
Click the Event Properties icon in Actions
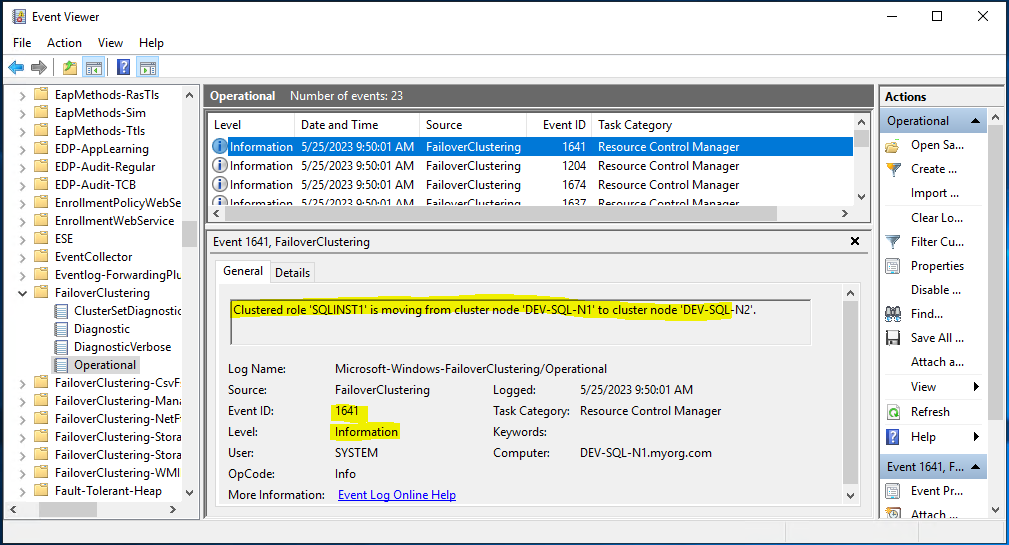tap(893, 491)
